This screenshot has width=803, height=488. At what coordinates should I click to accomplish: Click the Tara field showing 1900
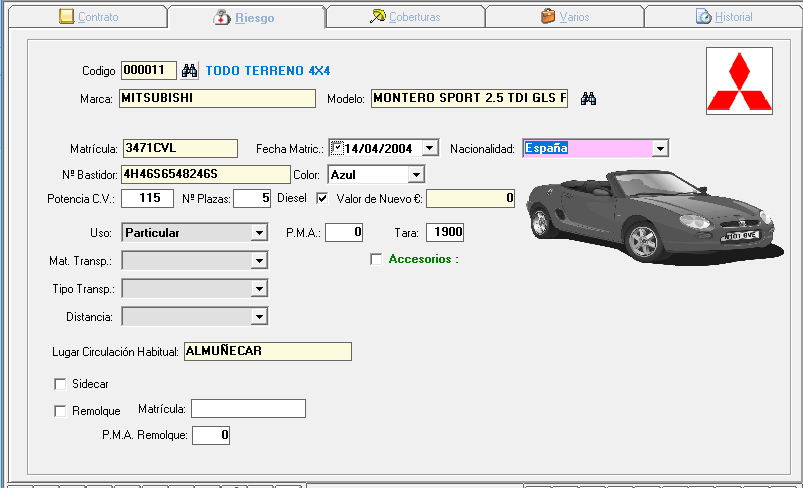[445, 232]
